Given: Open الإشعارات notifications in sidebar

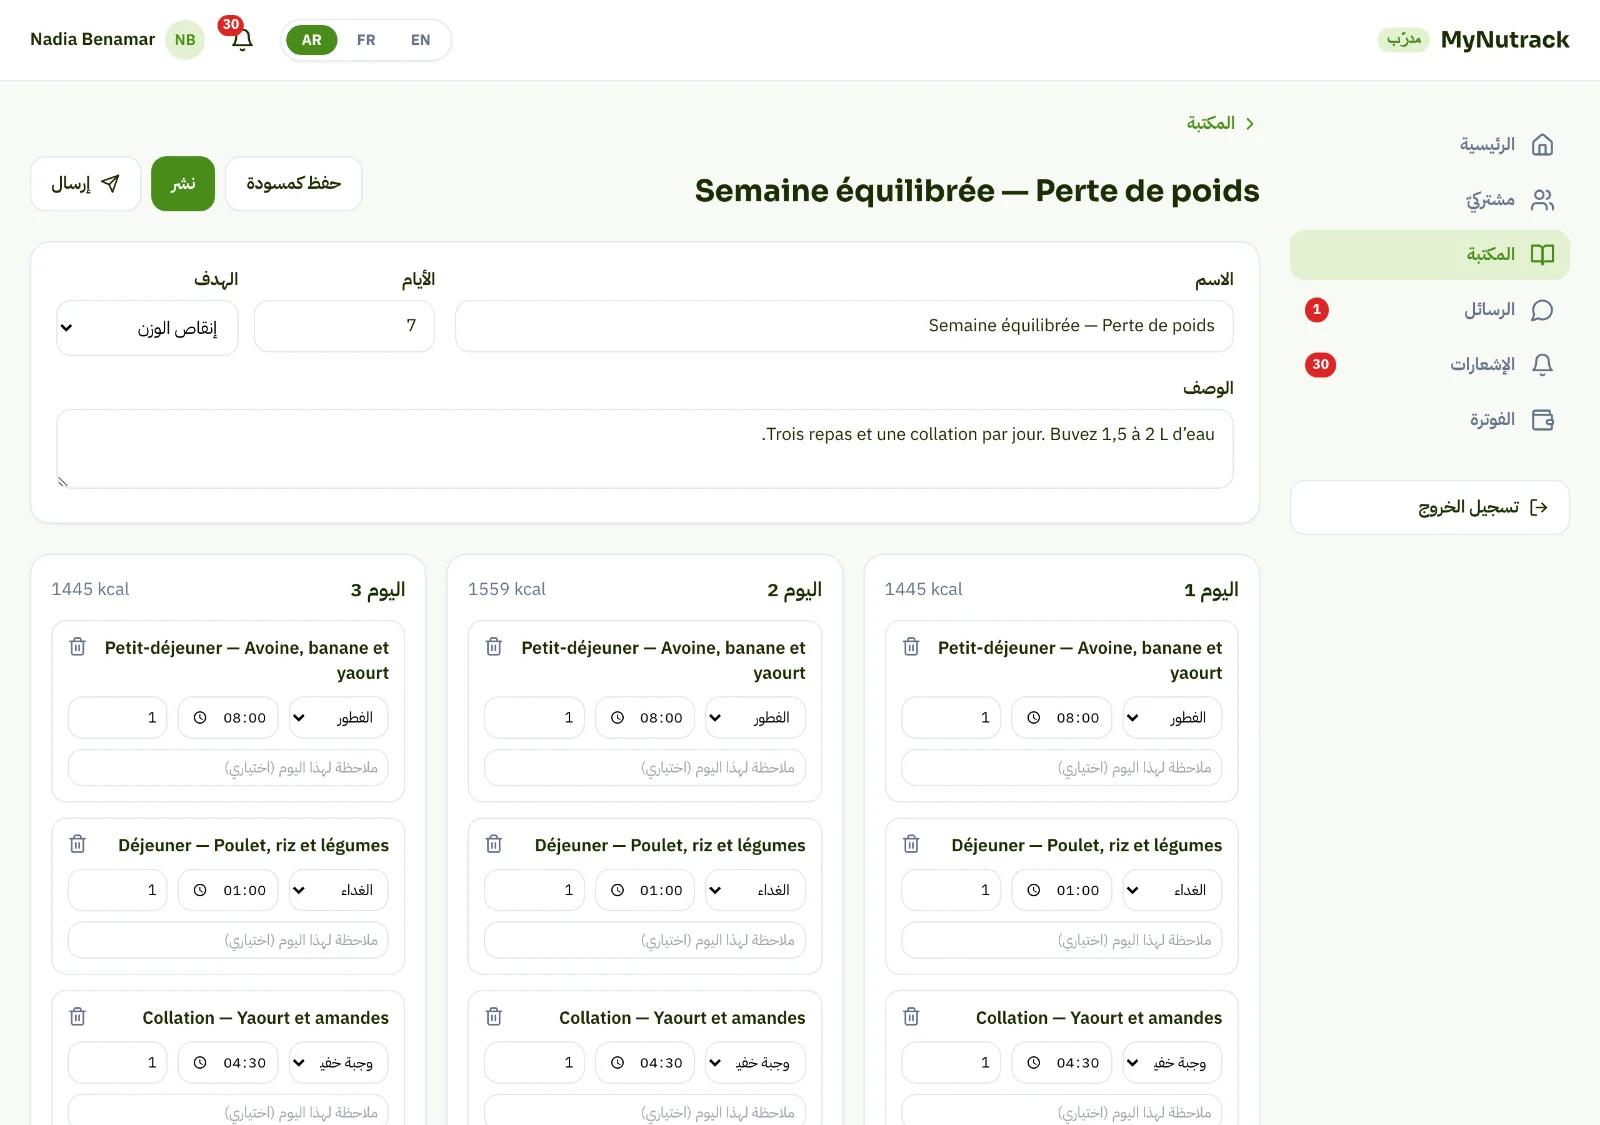Looking at the screenshot, I should point(1430,365).
